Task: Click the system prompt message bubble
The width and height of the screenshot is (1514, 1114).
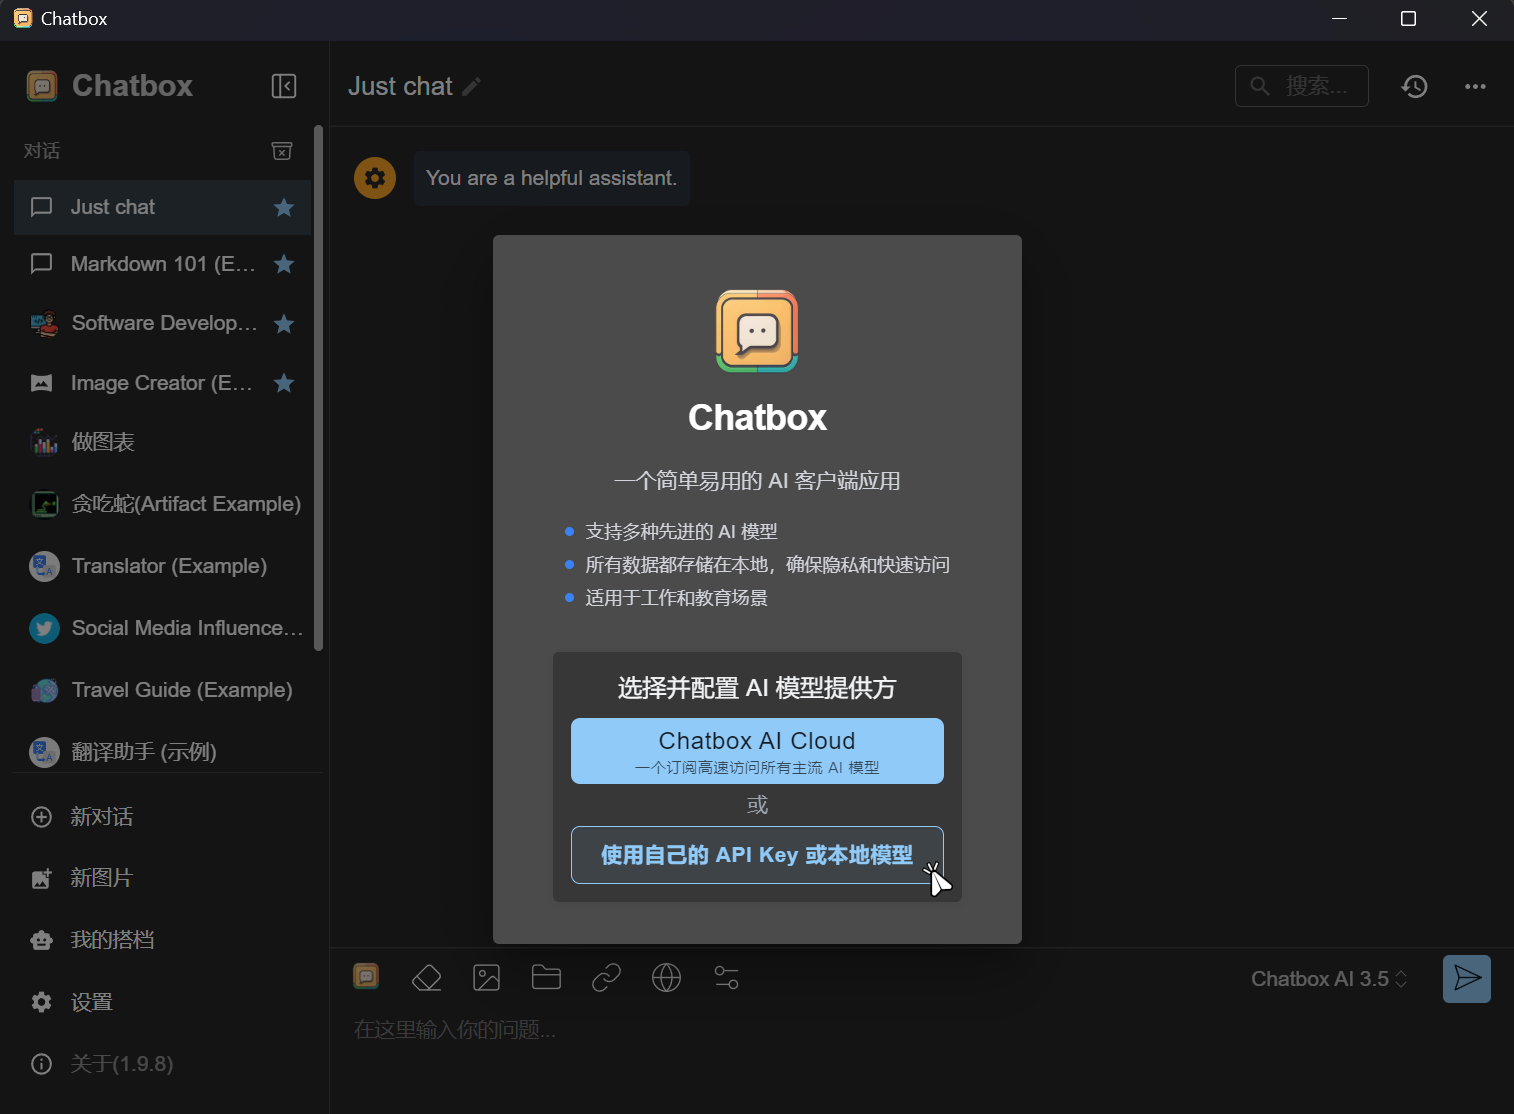Action: pyautogui.click(x=552, y=178)
